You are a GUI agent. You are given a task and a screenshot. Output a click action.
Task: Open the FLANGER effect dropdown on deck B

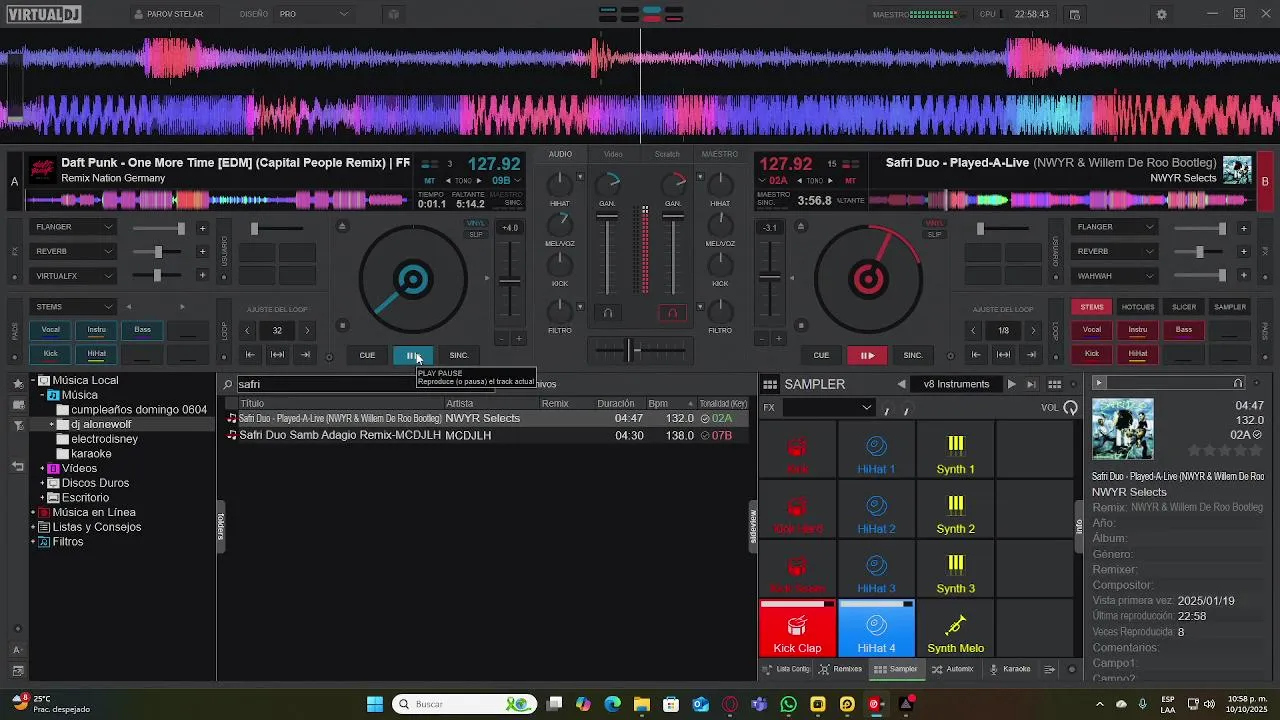coord(1115,227)
